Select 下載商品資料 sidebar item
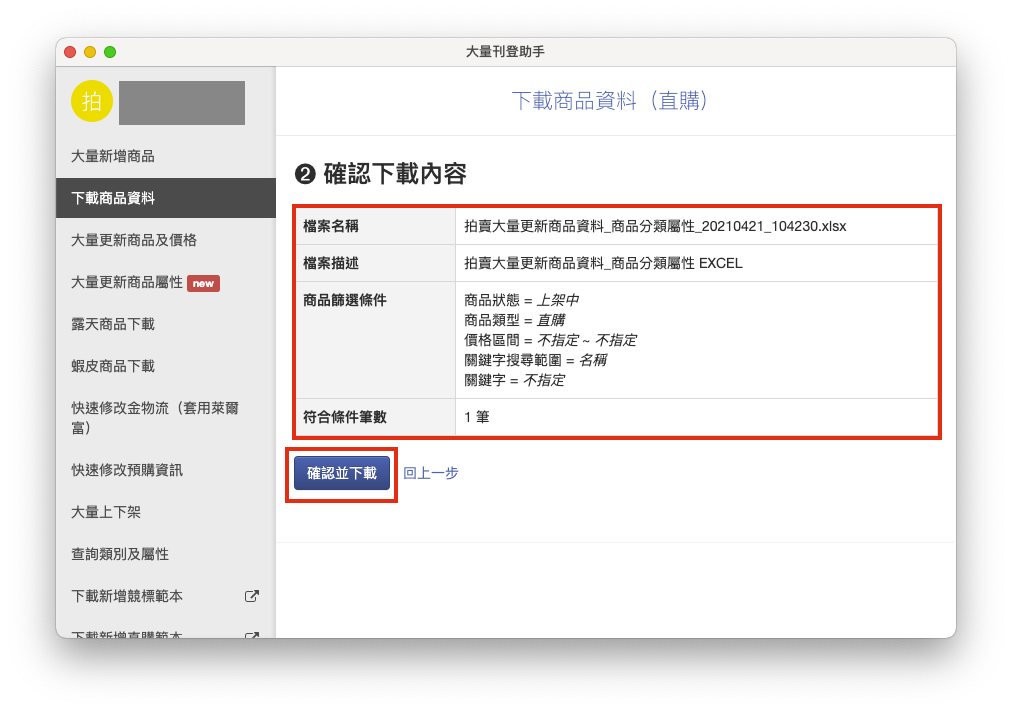The height and width of the screenshot is (712, 1012). 113,198
